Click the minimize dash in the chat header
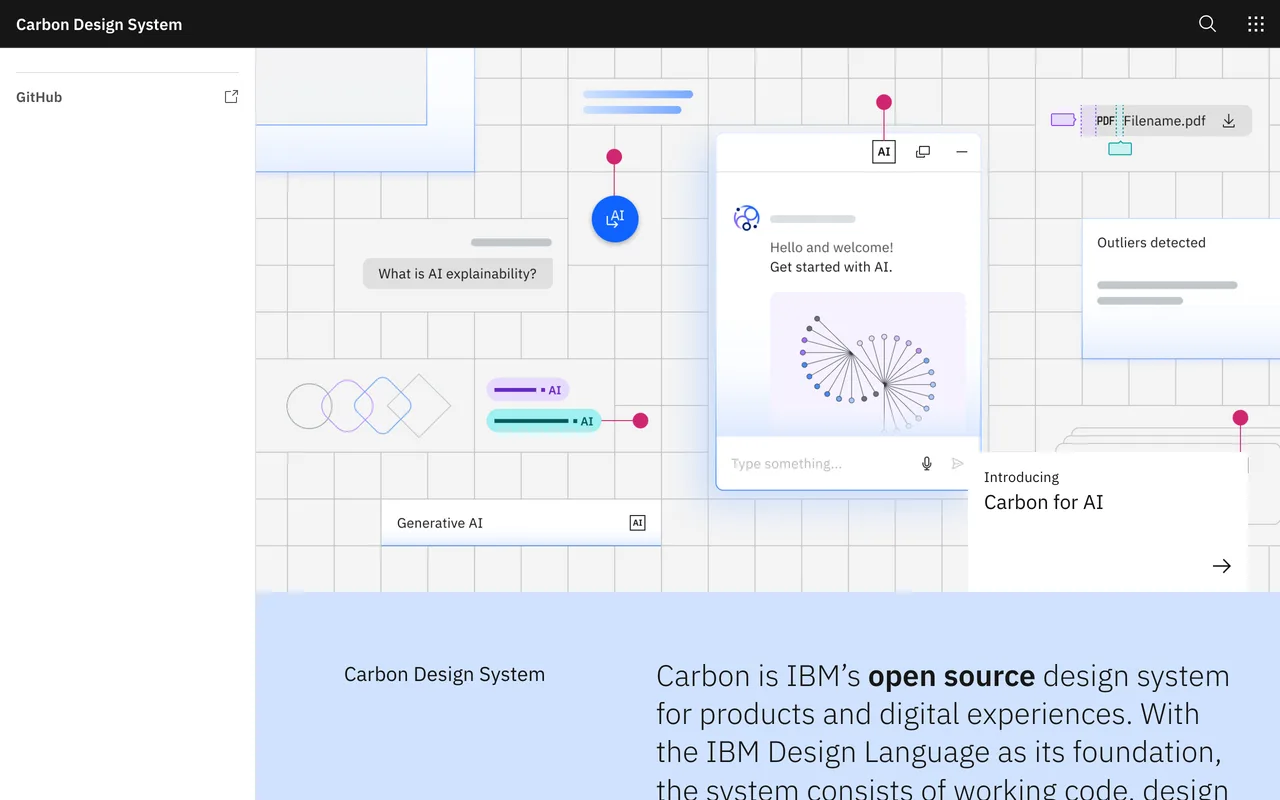Screen dimensions: 1280x800 coord(962,152)
